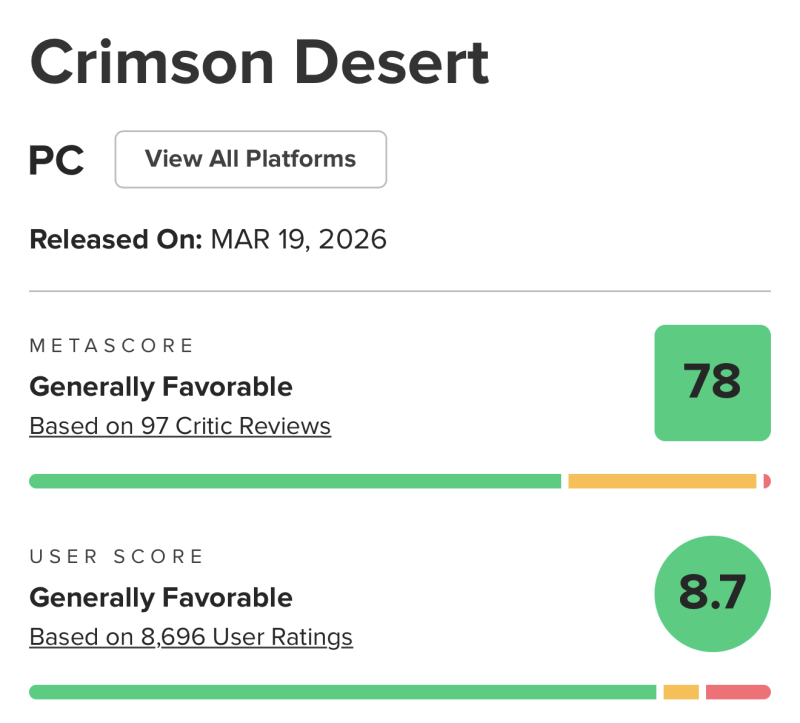Click the USER SCORE section heading

pos(117,557)
